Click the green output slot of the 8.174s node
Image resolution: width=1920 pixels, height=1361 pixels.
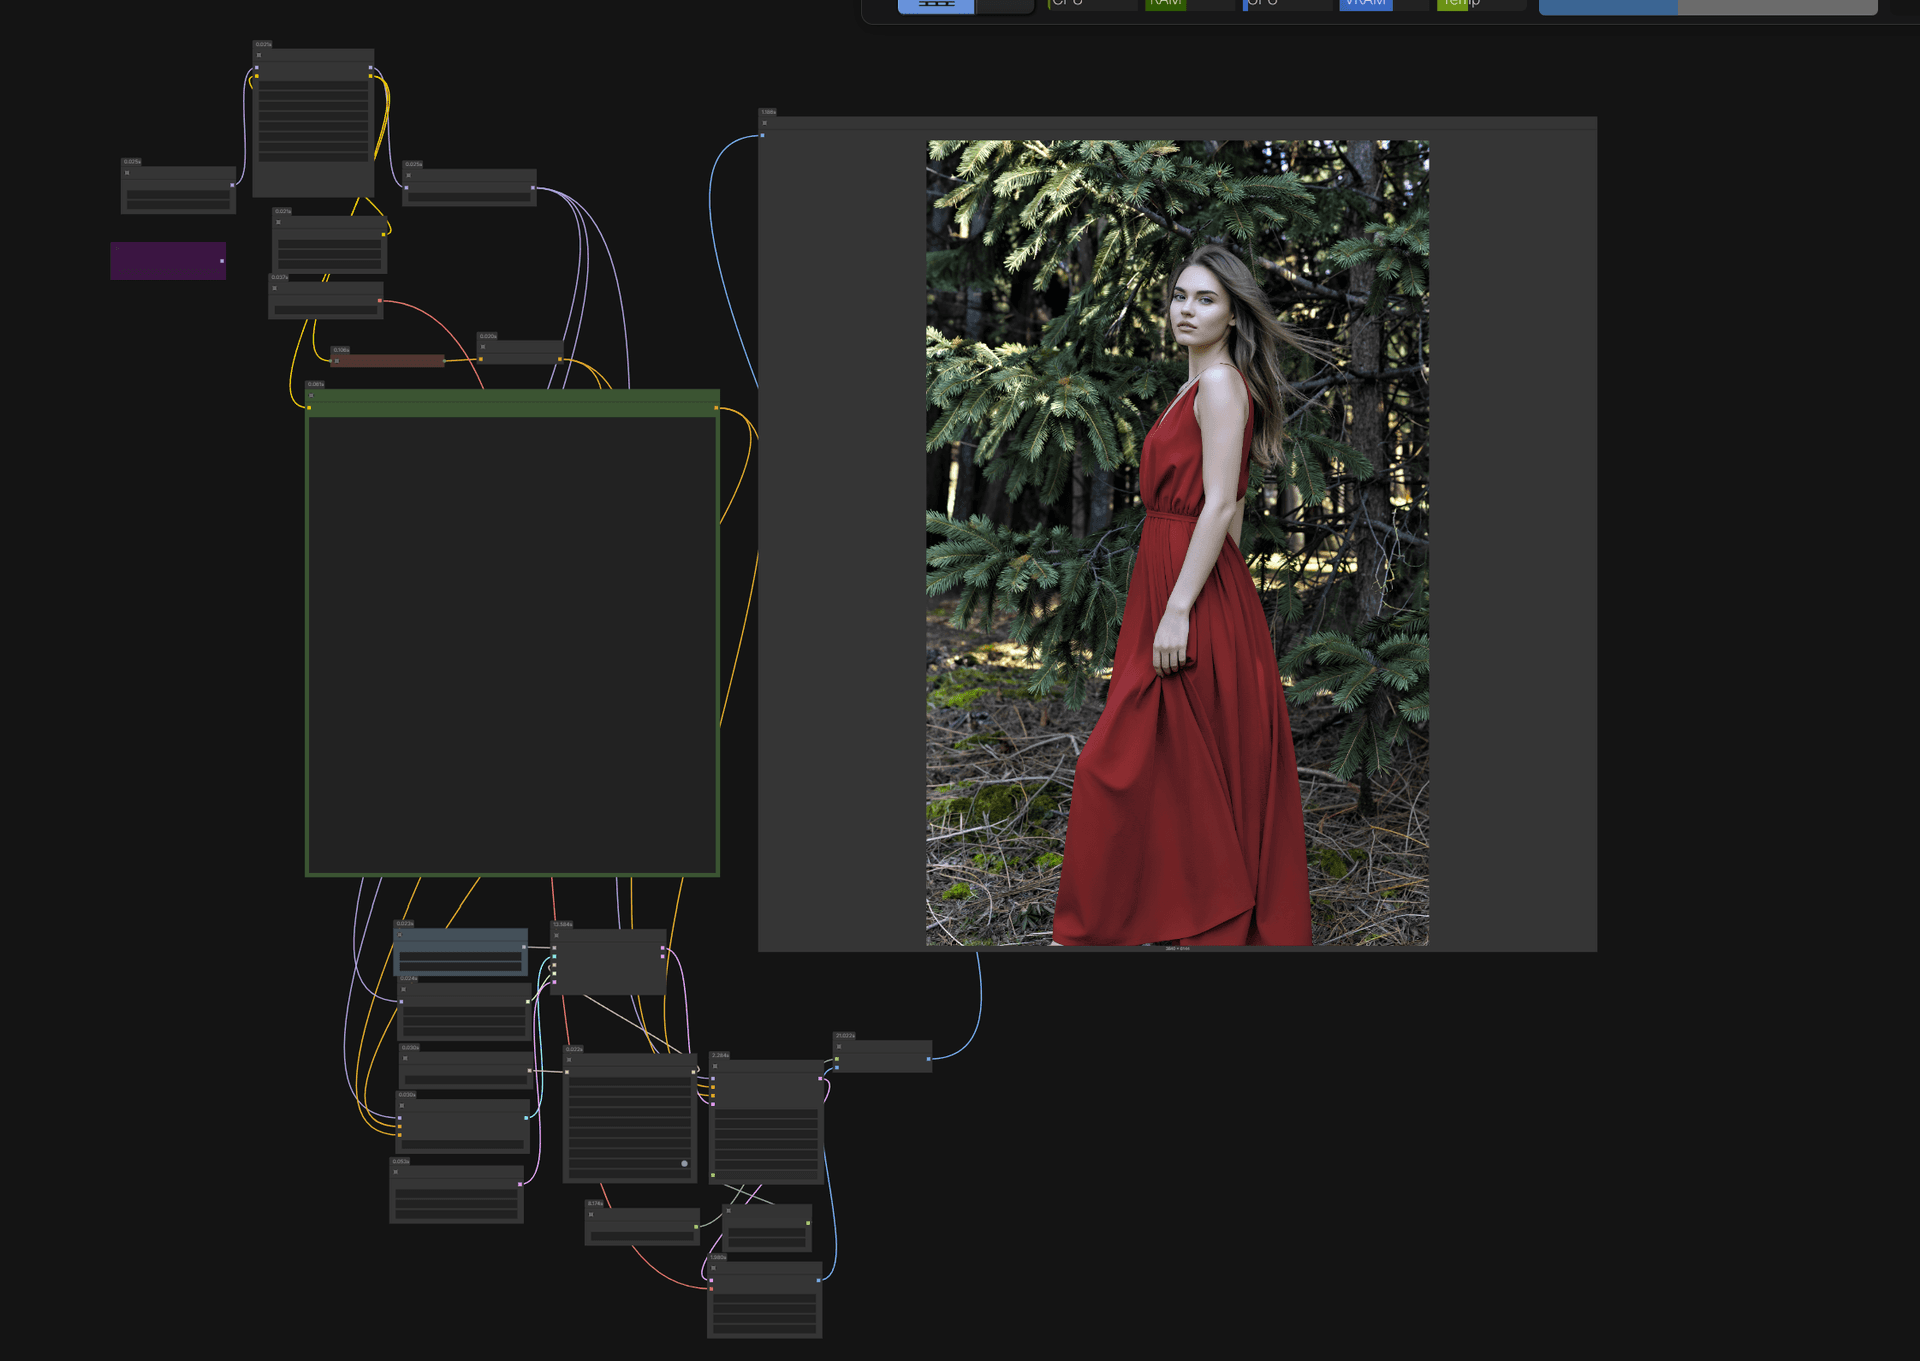point(696,1227)
